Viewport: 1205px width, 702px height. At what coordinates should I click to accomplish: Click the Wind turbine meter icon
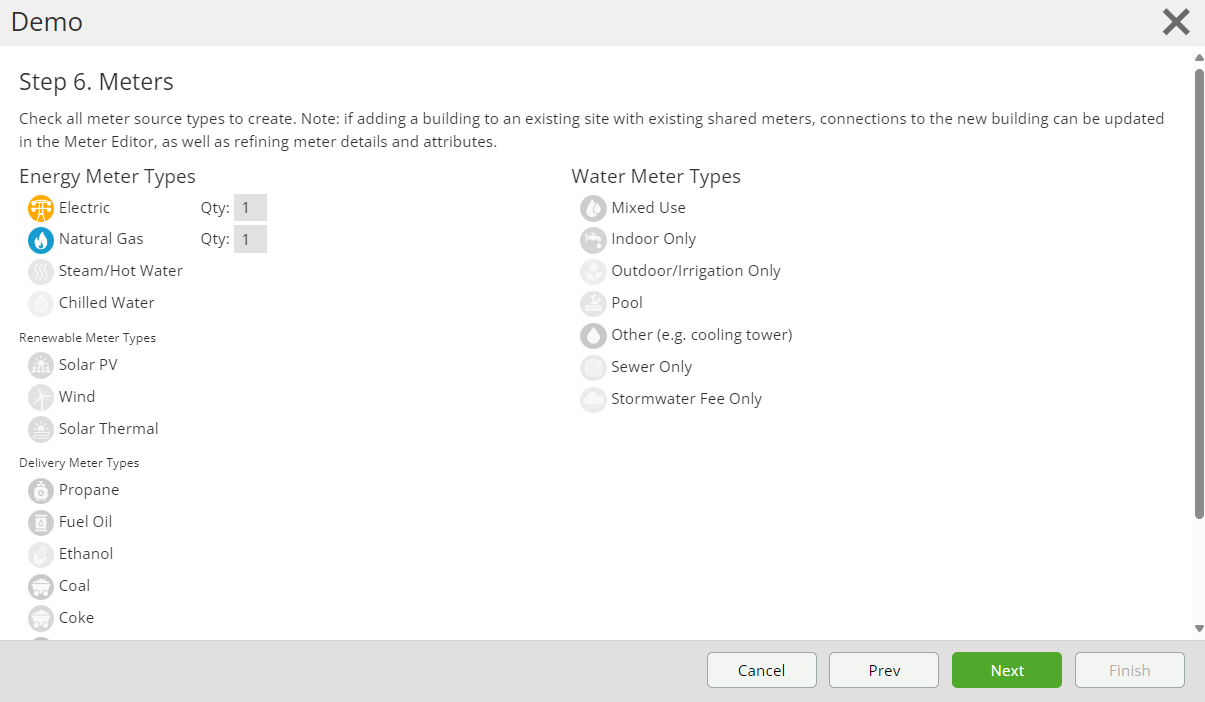coord(41,398)
